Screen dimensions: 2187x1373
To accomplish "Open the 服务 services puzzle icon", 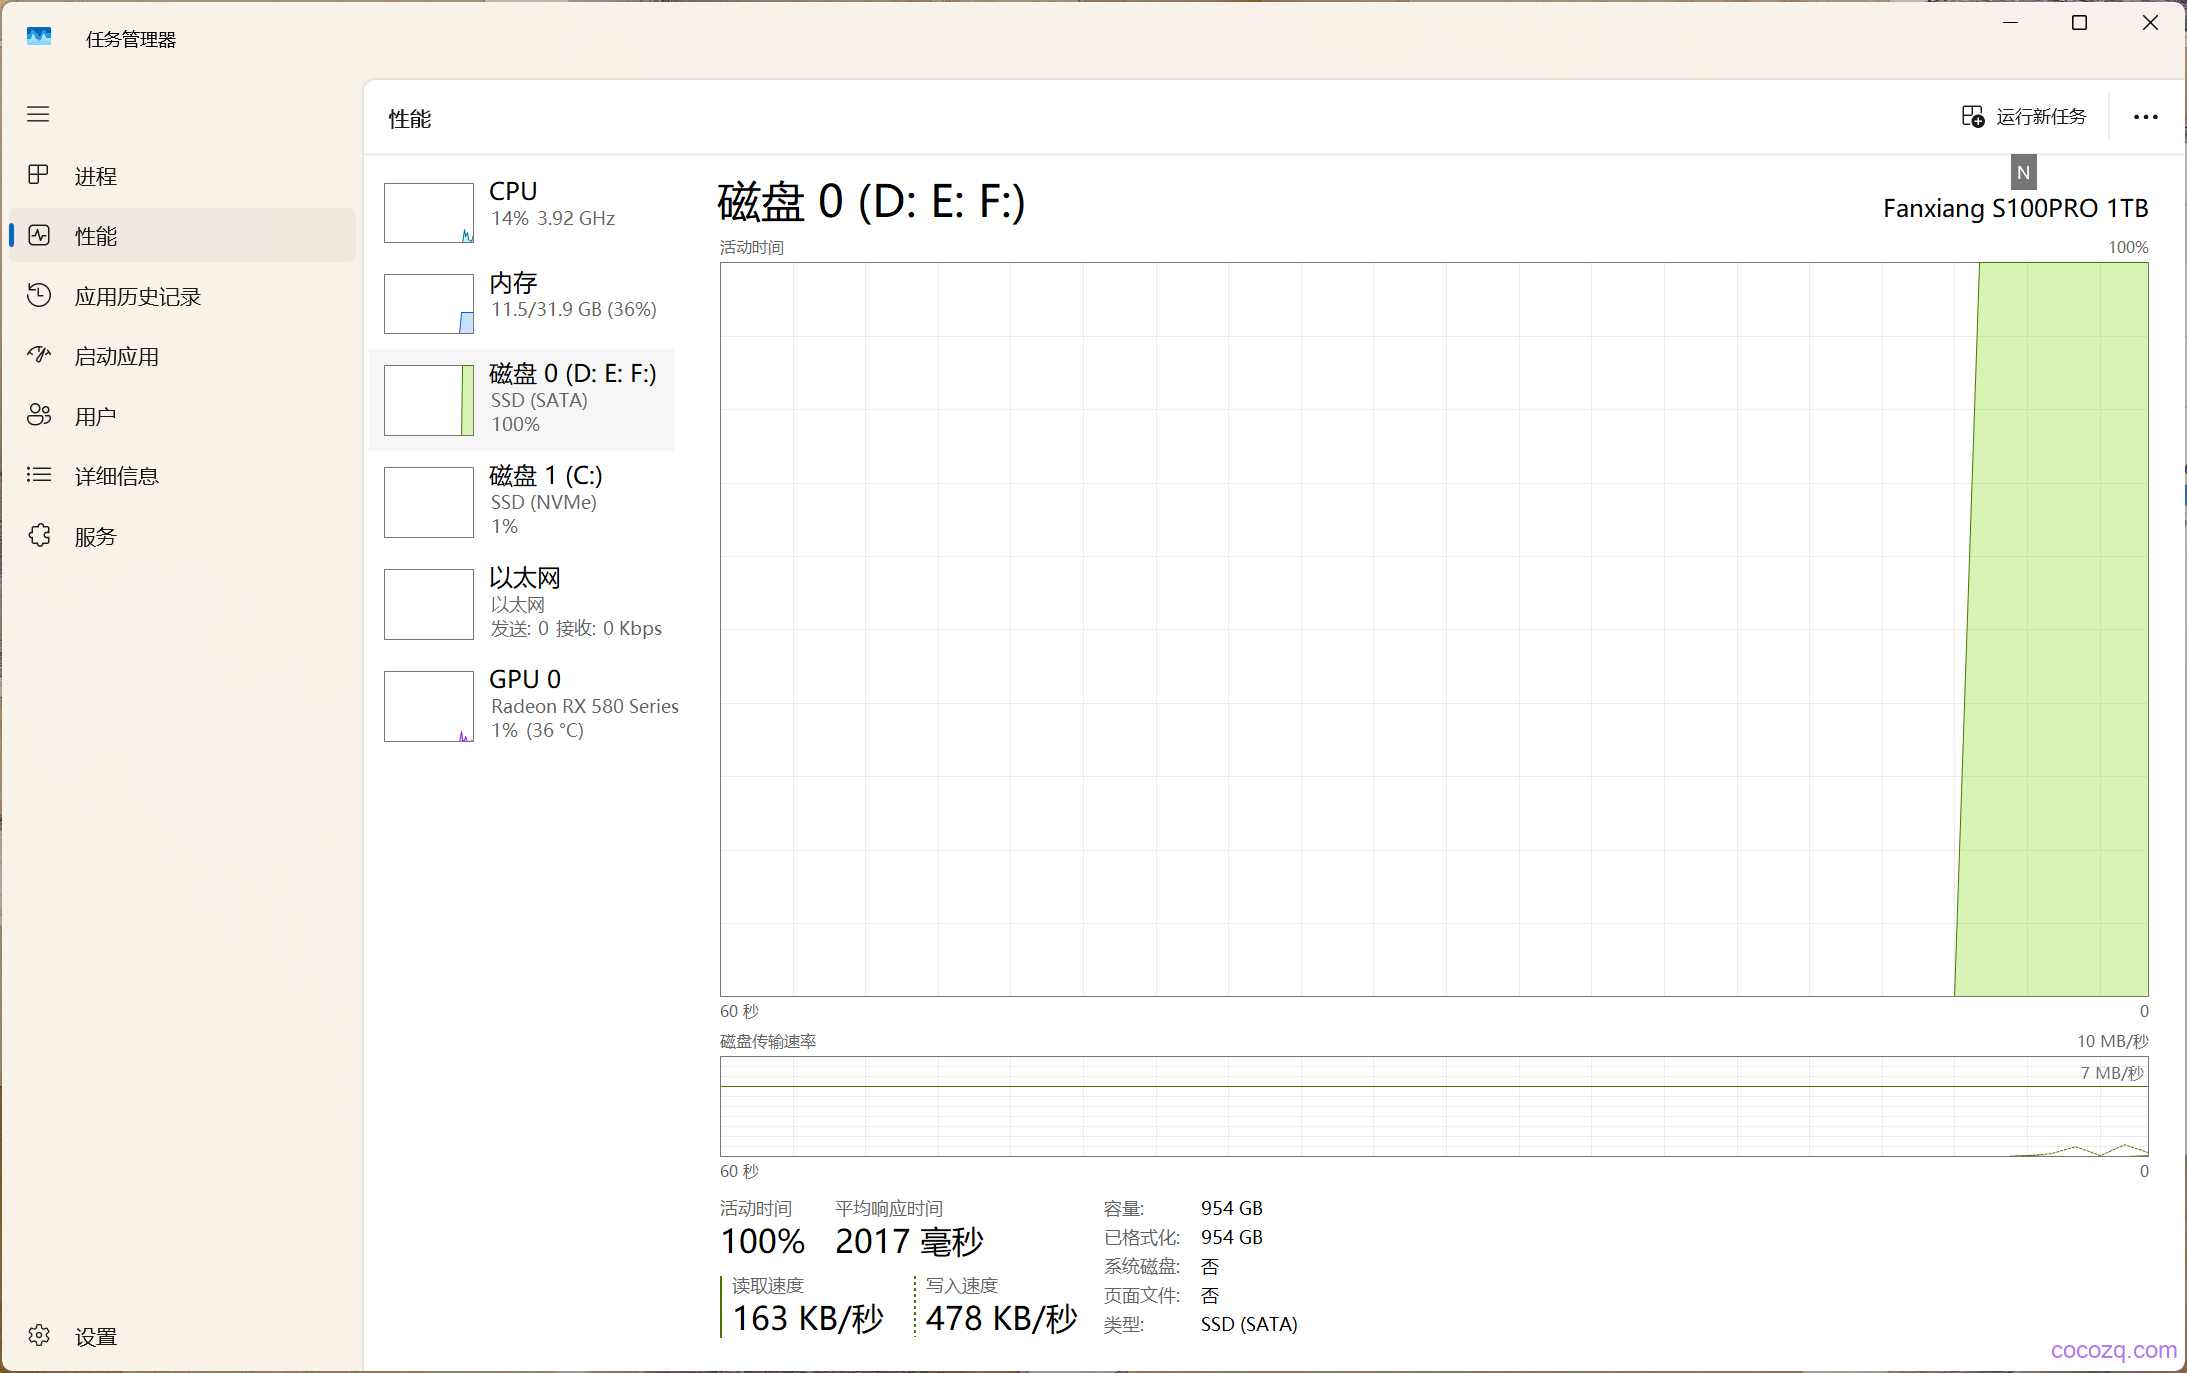I will click(39, 536).
